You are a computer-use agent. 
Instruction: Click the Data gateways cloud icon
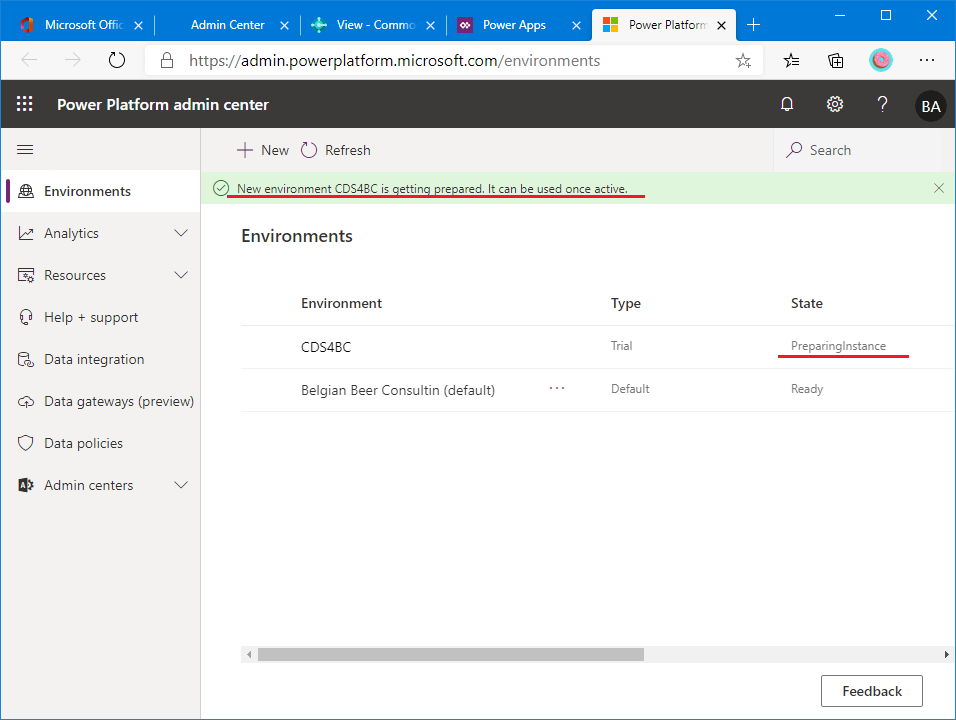point(26,402)
